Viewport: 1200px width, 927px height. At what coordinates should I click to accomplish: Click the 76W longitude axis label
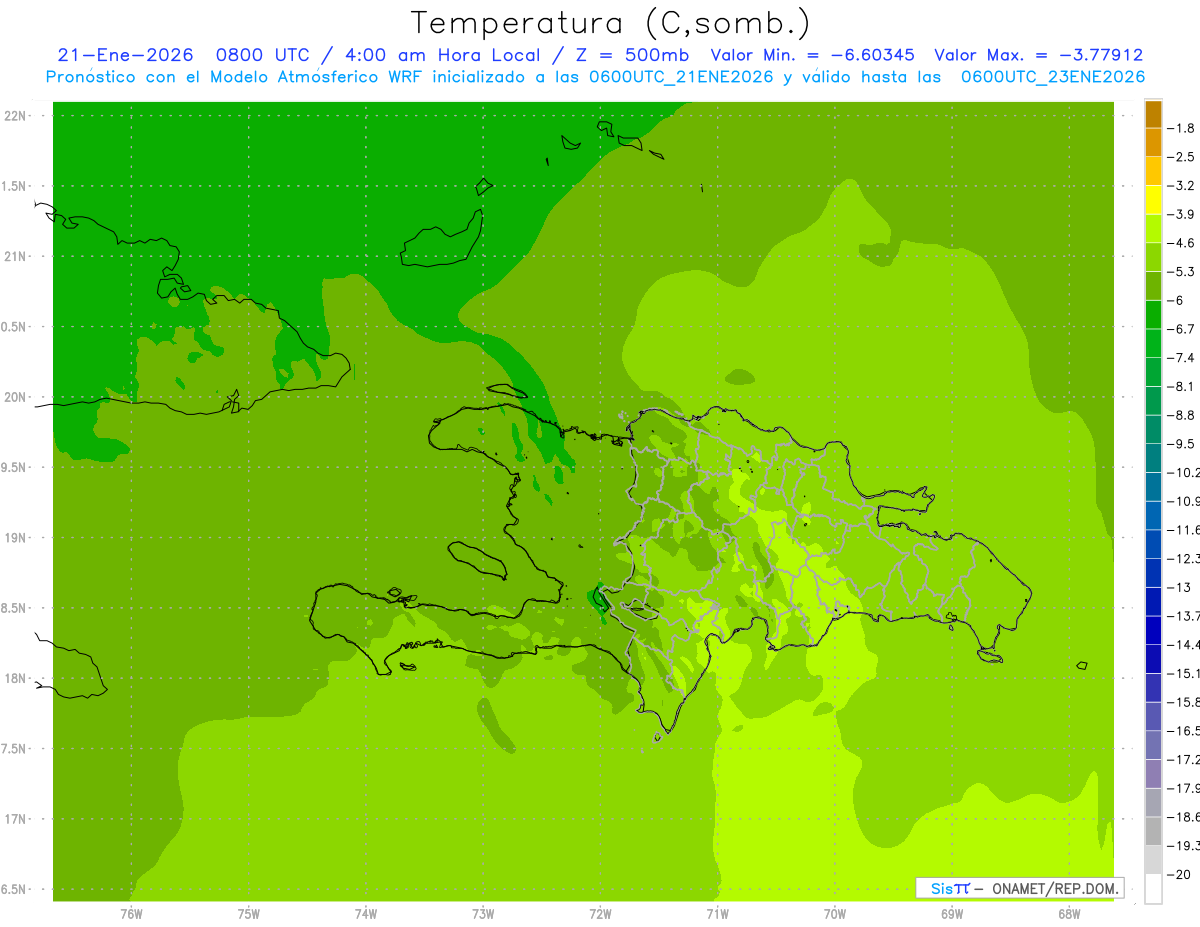pos(131,913)
